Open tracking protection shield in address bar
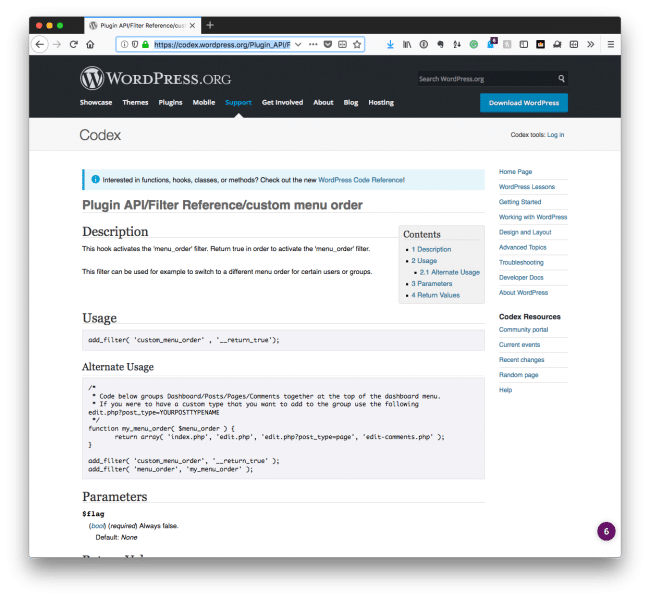This screenshot has height=599, width=650. click(135, 44)
